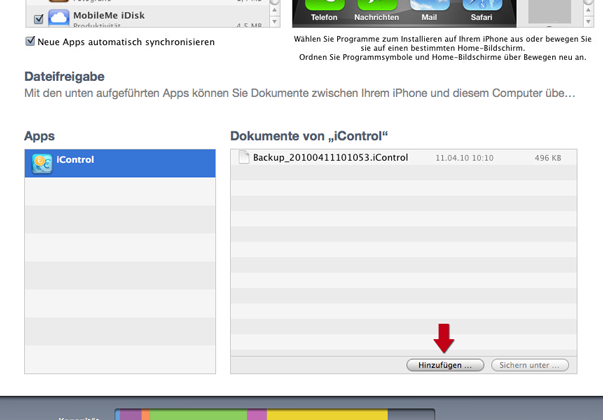Click the gray home screen page thumbnail
The width and height of the screenshot is (603, 420).
tap(549, 12)
